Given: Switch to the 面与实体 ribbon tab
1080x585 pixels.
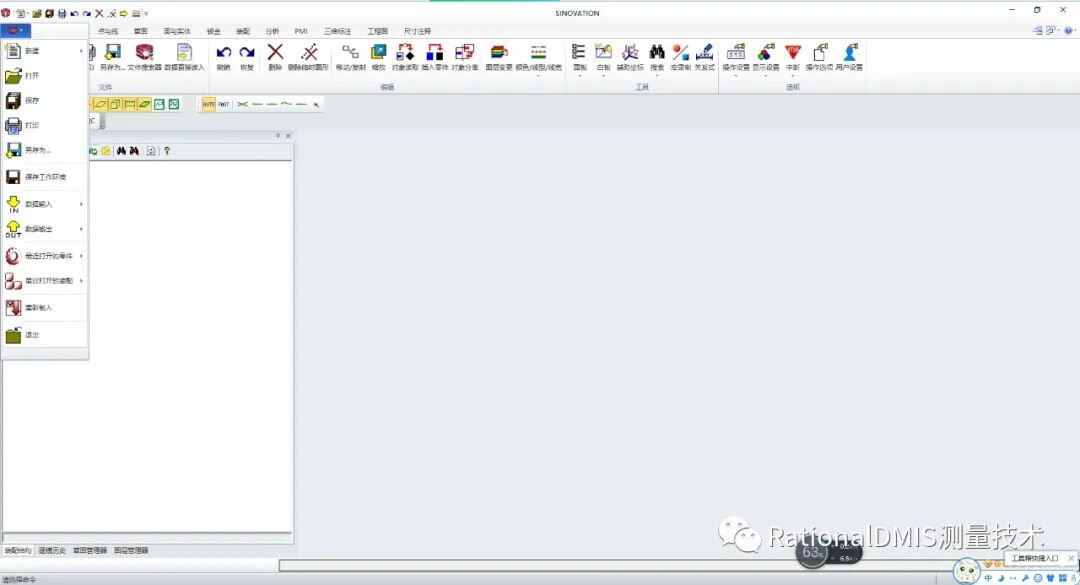Looking at the screenshot, I should 177,31.
